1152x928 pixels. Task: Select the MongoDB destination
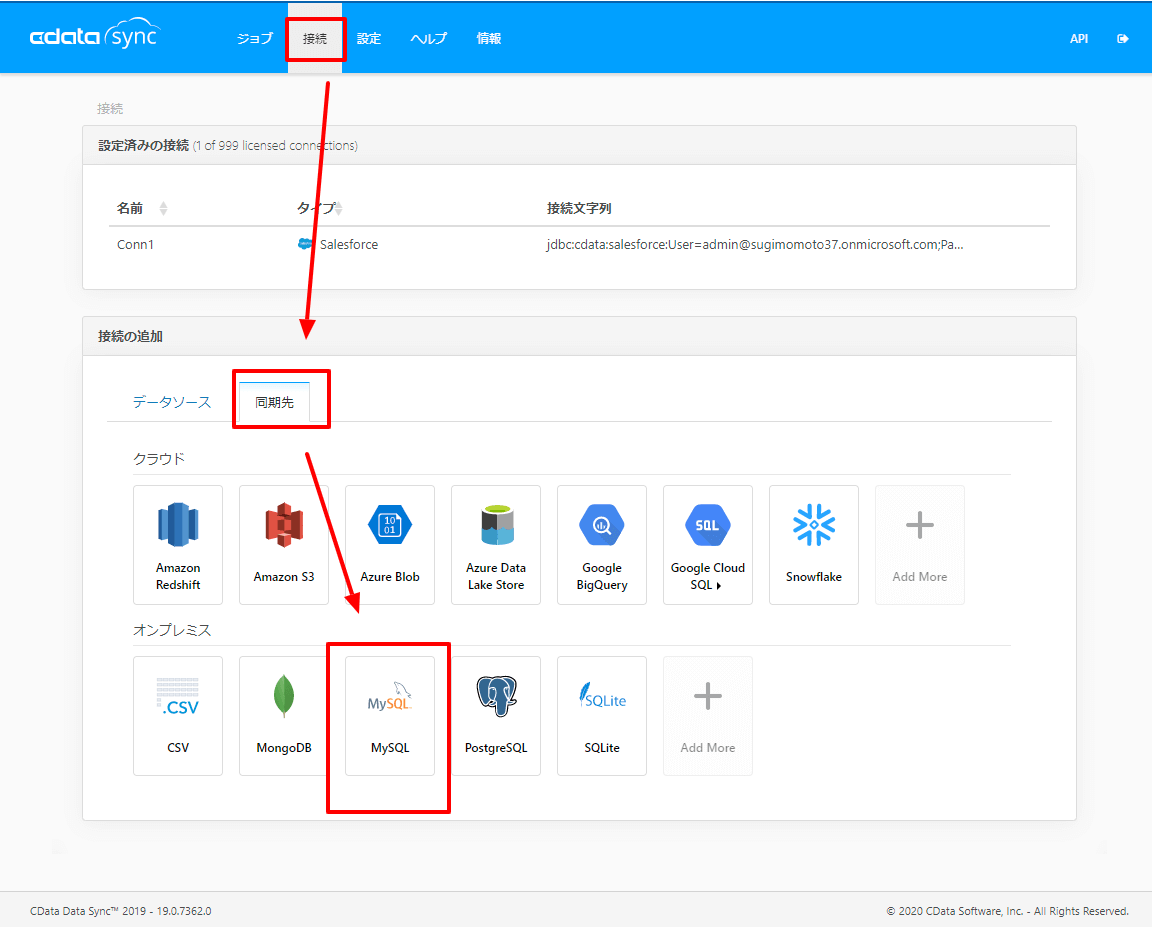pyautogui.click(x=284, y=716)
